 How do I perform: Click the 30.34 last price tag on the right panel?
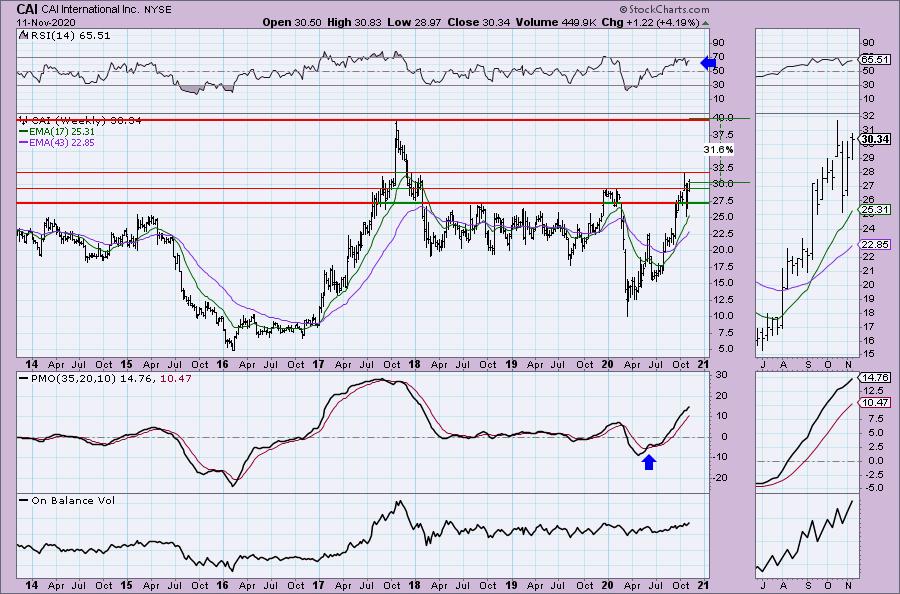point(875,139)
